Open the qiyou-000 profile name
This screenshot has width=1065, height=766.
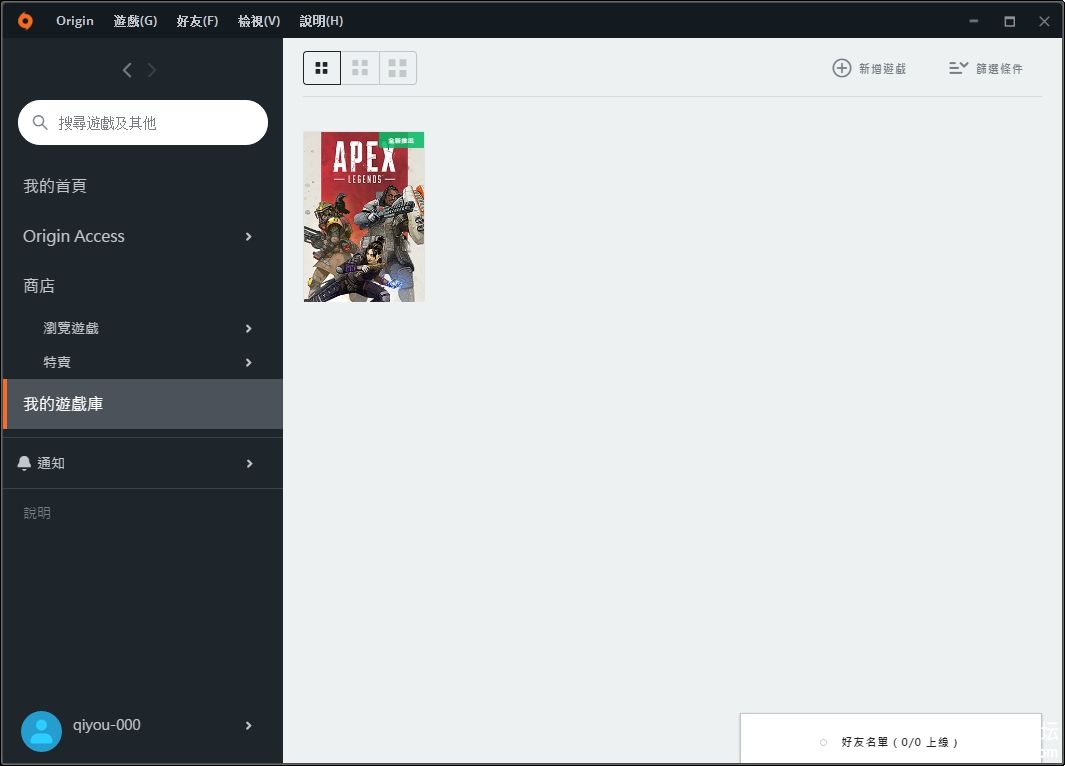point(107,725)
